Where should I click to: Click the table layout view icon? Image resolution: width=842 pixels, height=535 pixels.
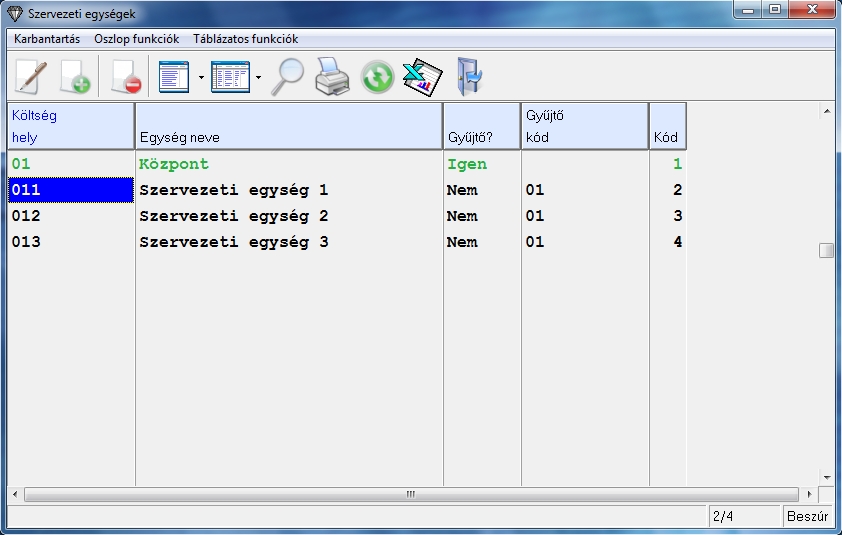230,77
